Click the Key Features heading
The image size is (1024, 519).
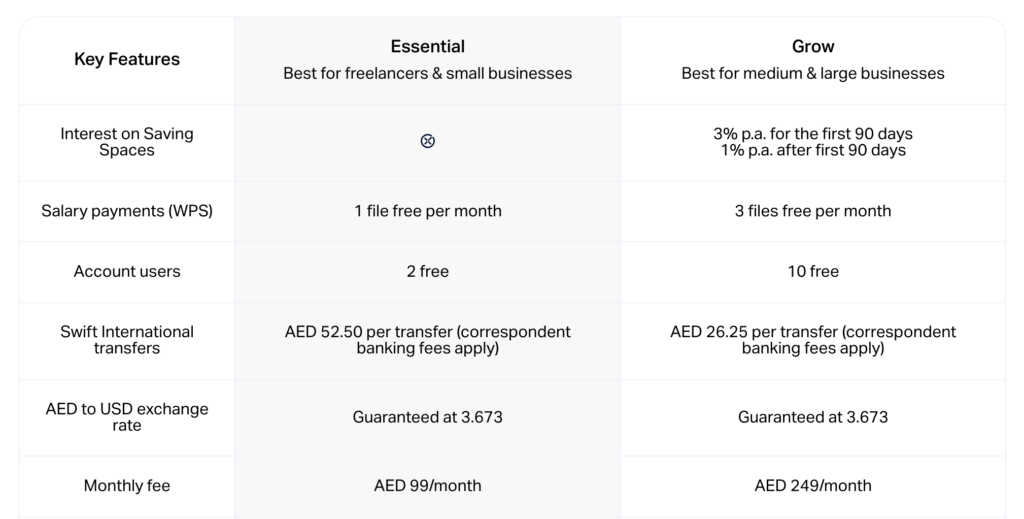pos(127,59)
